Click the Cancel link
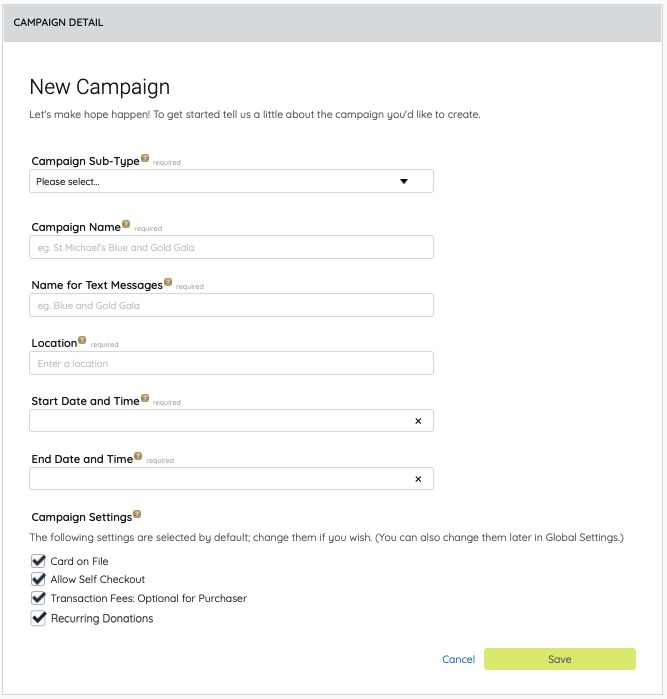 point(458,659)
